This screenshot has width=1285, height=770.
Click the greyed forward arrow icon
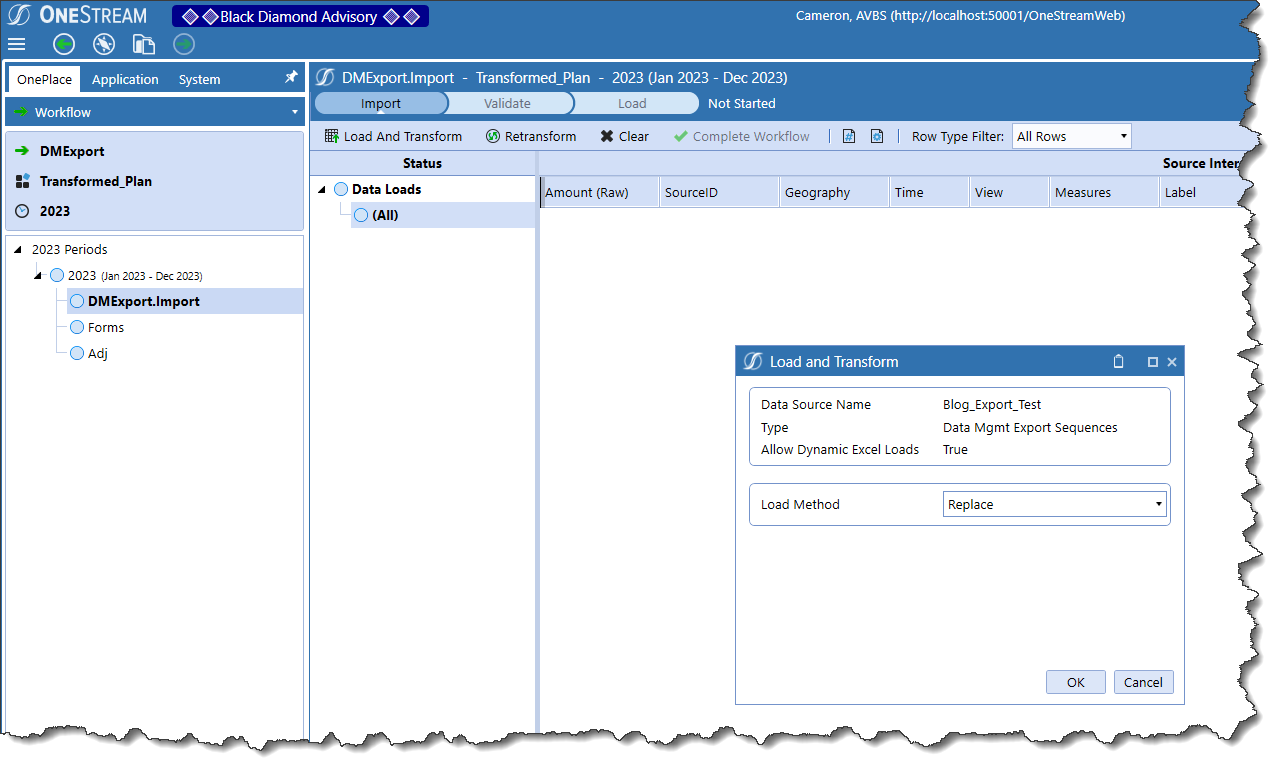tap(184, 44)
